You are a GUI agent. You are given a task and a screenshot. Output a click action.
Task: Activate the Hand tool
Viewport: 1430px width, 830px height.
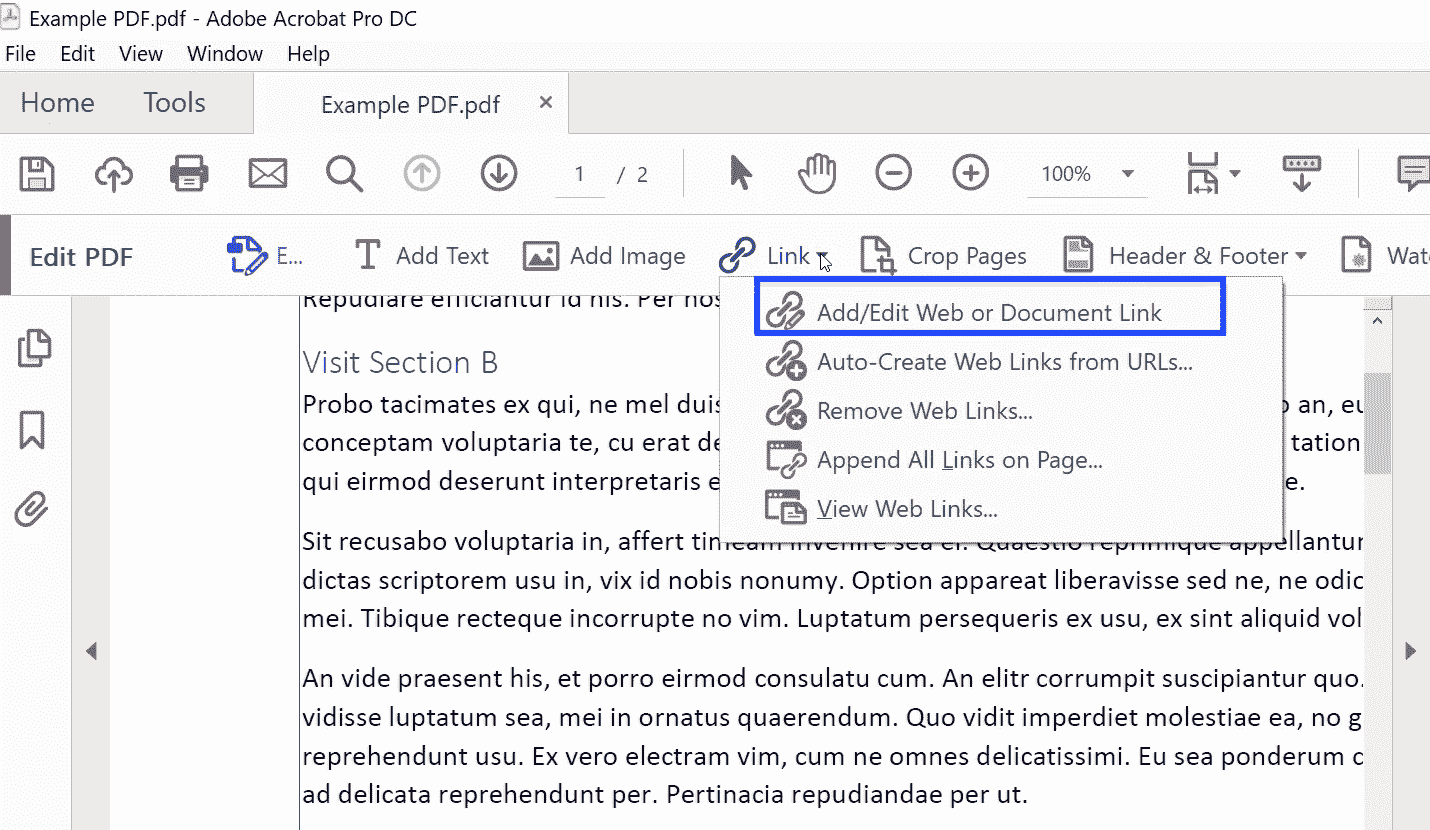[816, 172]
